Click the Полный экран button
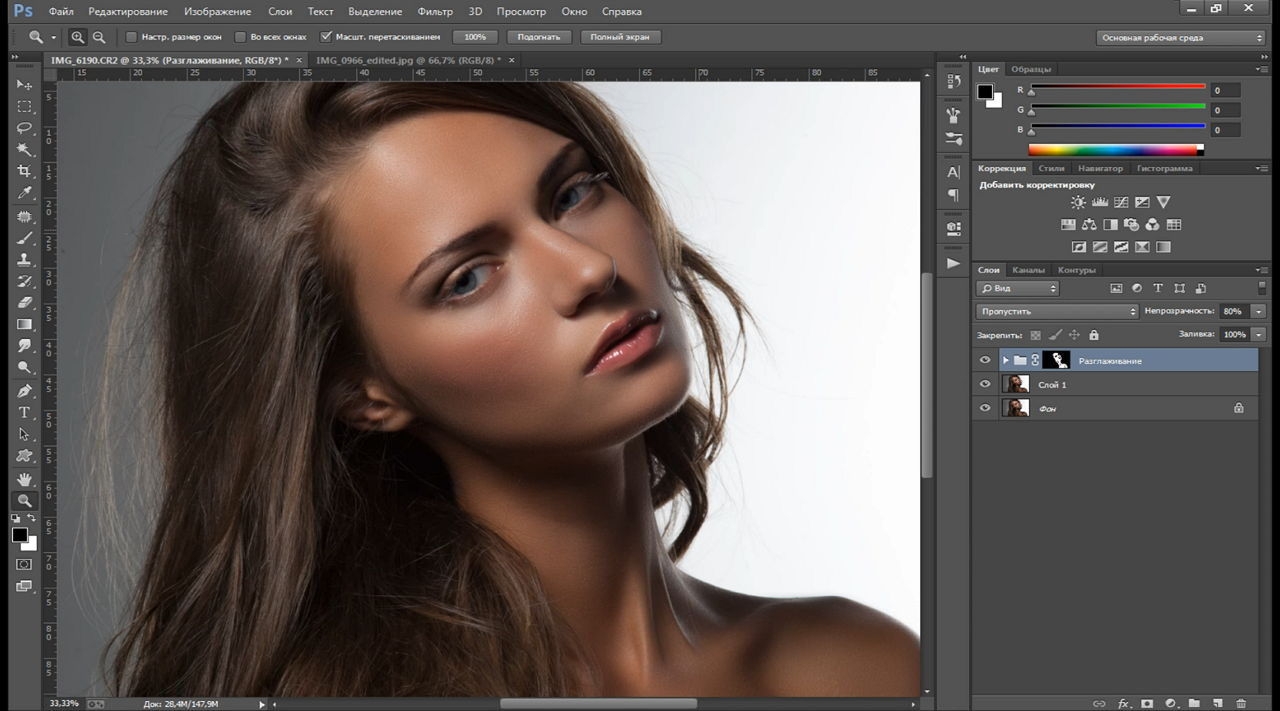 tap(620, 37)
